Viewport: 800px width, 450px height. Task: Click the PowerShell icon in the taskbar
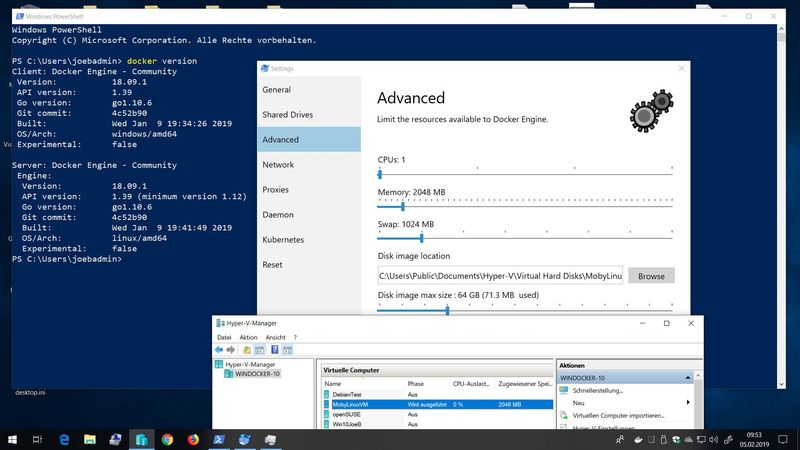click(x=219, y=439)
